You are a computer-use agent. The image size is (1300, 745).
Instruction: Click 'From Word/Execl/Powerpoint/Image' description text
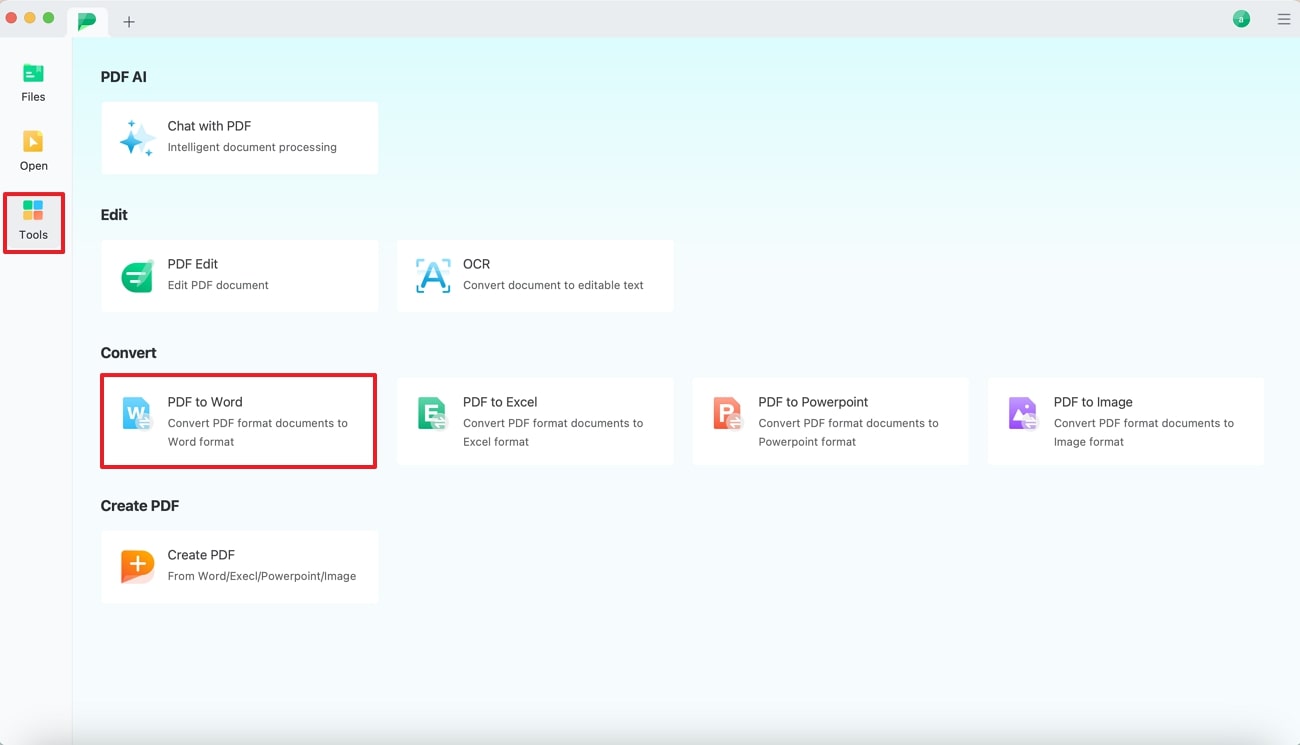(262, 576)
